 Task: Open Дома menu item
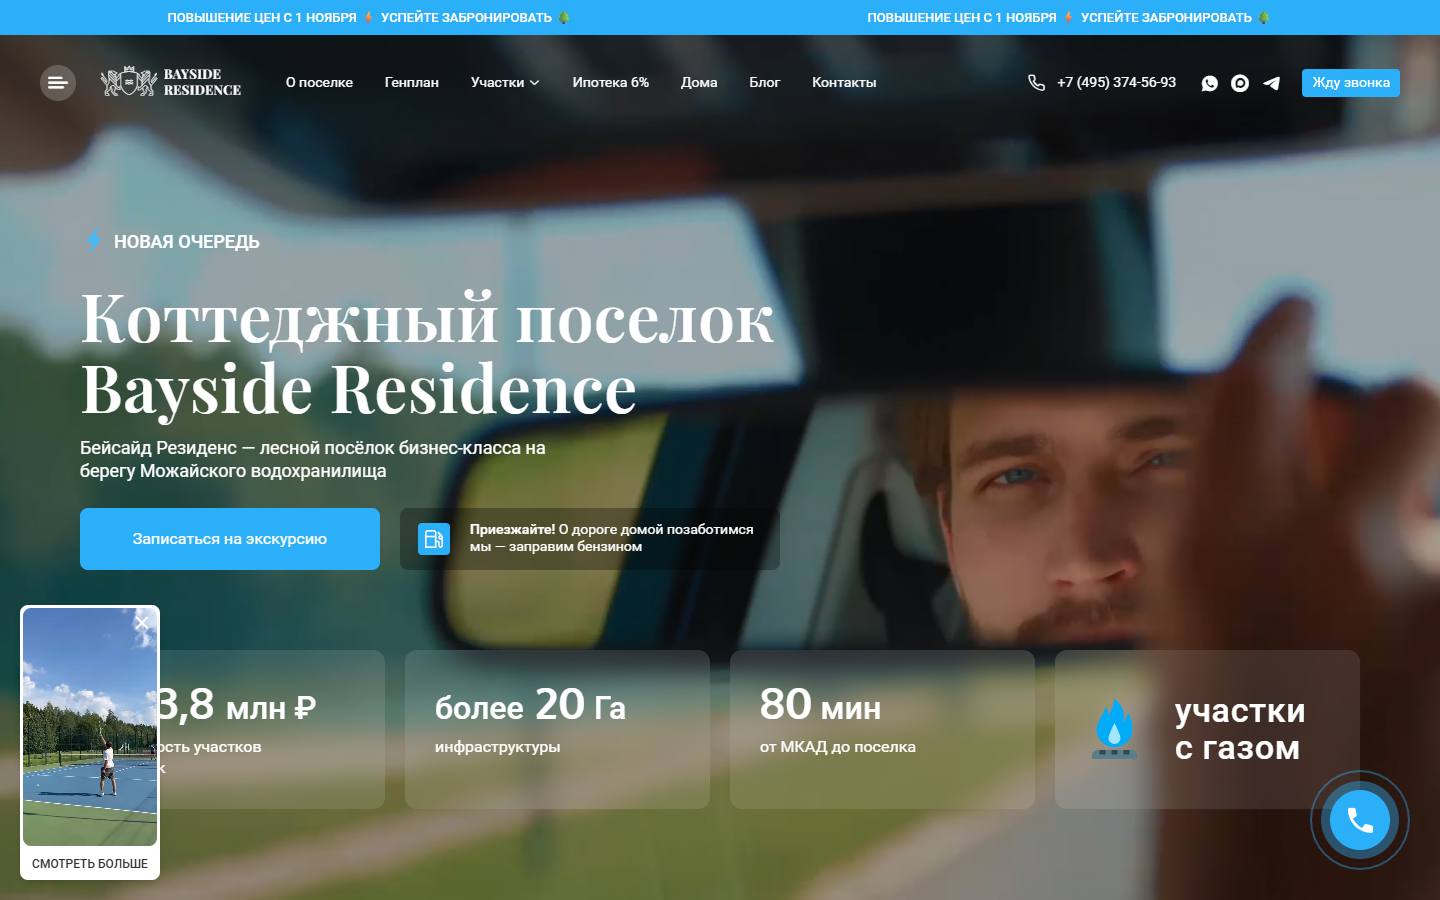click(x=699, y=83)
